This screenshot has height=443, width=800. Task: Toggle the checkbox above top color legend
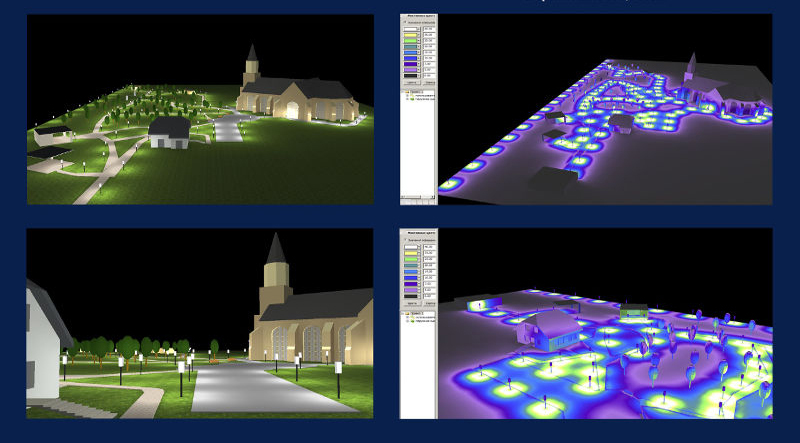[405, 22]
